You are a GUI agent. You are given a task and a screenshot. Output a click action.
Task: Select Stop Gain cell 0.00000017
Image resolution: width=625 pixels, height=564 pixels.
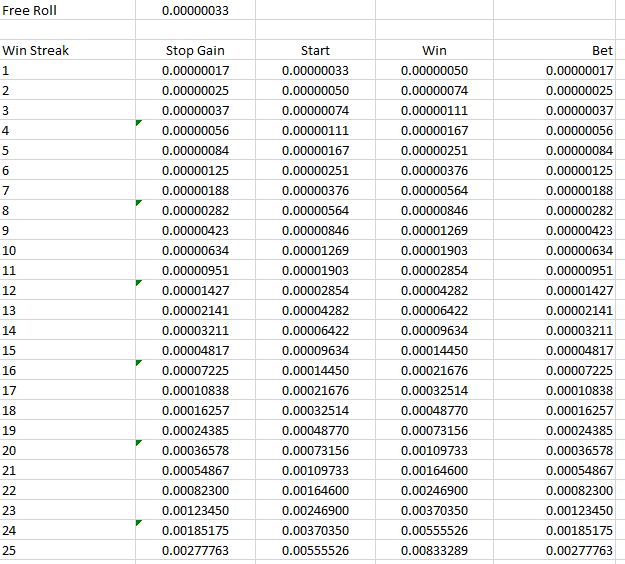195,70
